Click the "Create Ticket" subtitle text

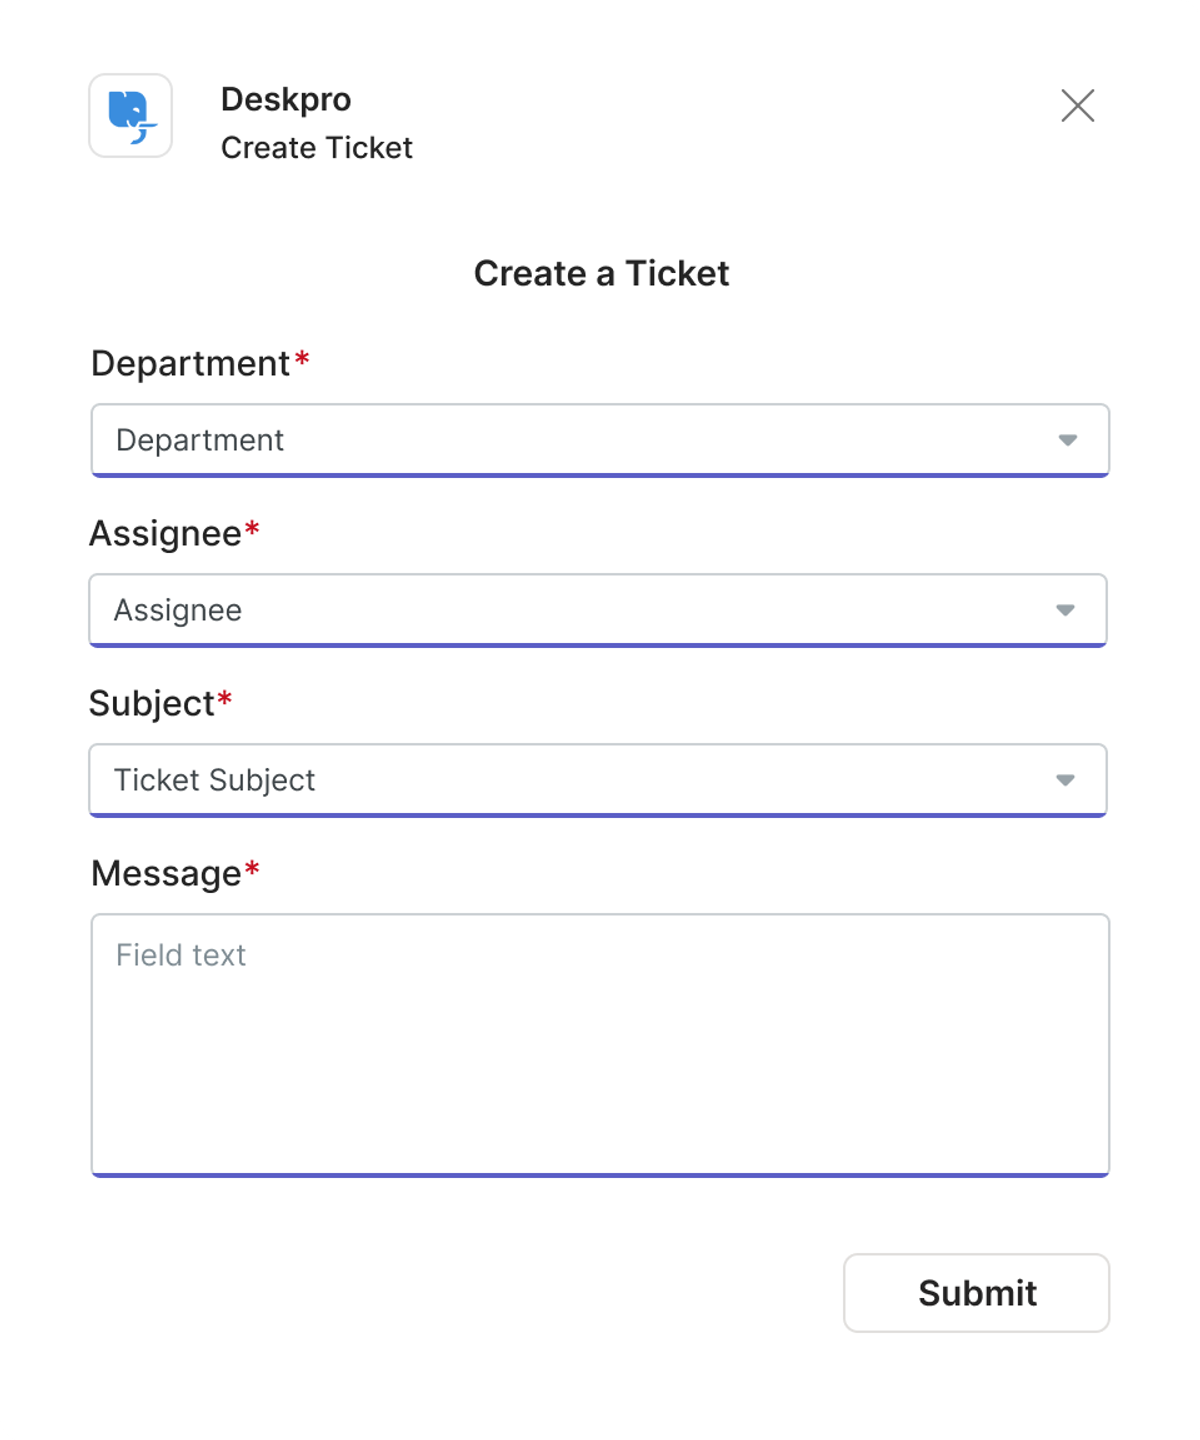point(316,148)
